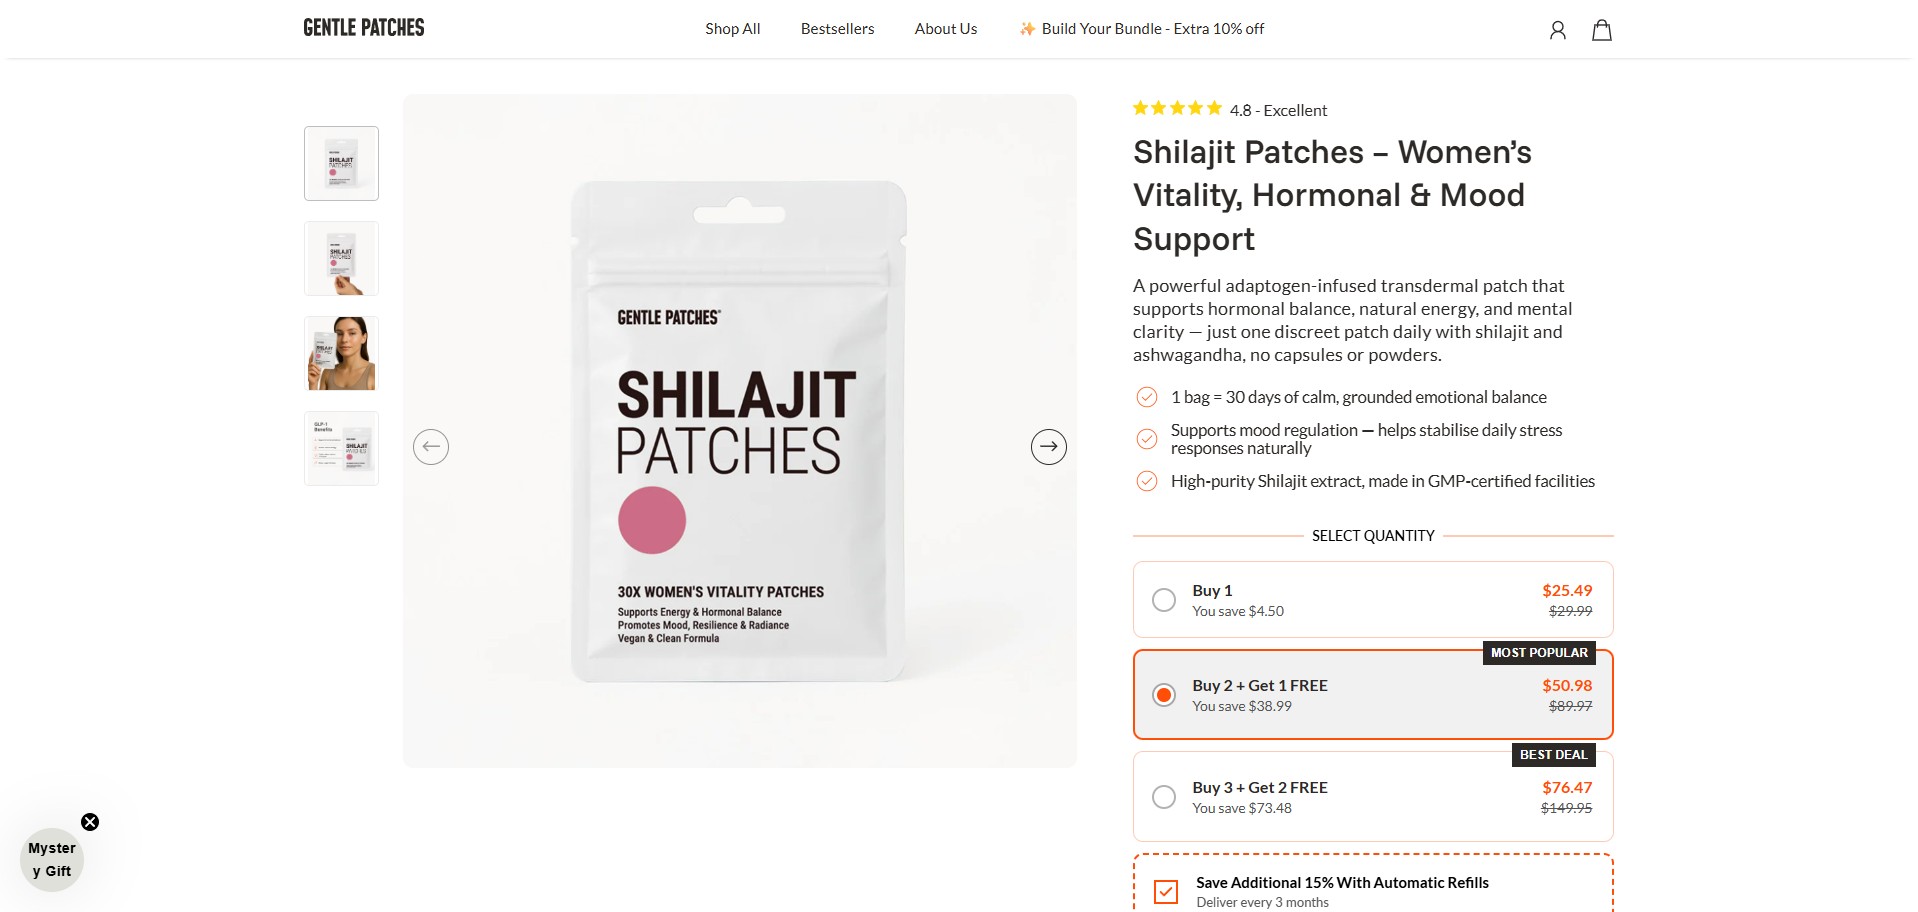Image resolution: width=1918 pixels, height=912 pixels.
Task: Open the About Us page
Action: pos(945,29)
